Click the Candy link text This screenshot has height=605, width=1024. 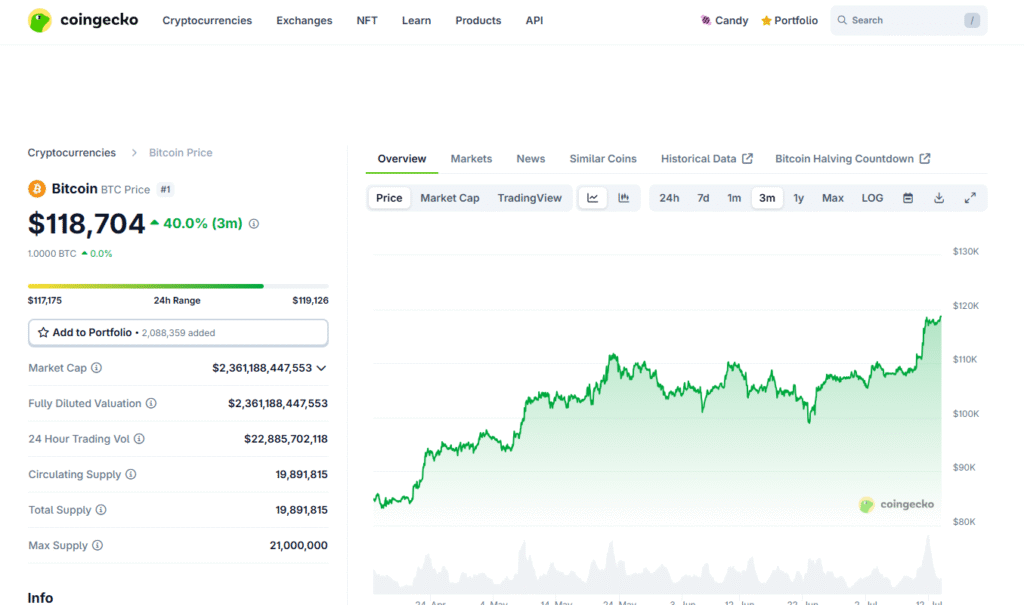pyautogui.click(x=731, y=21)
